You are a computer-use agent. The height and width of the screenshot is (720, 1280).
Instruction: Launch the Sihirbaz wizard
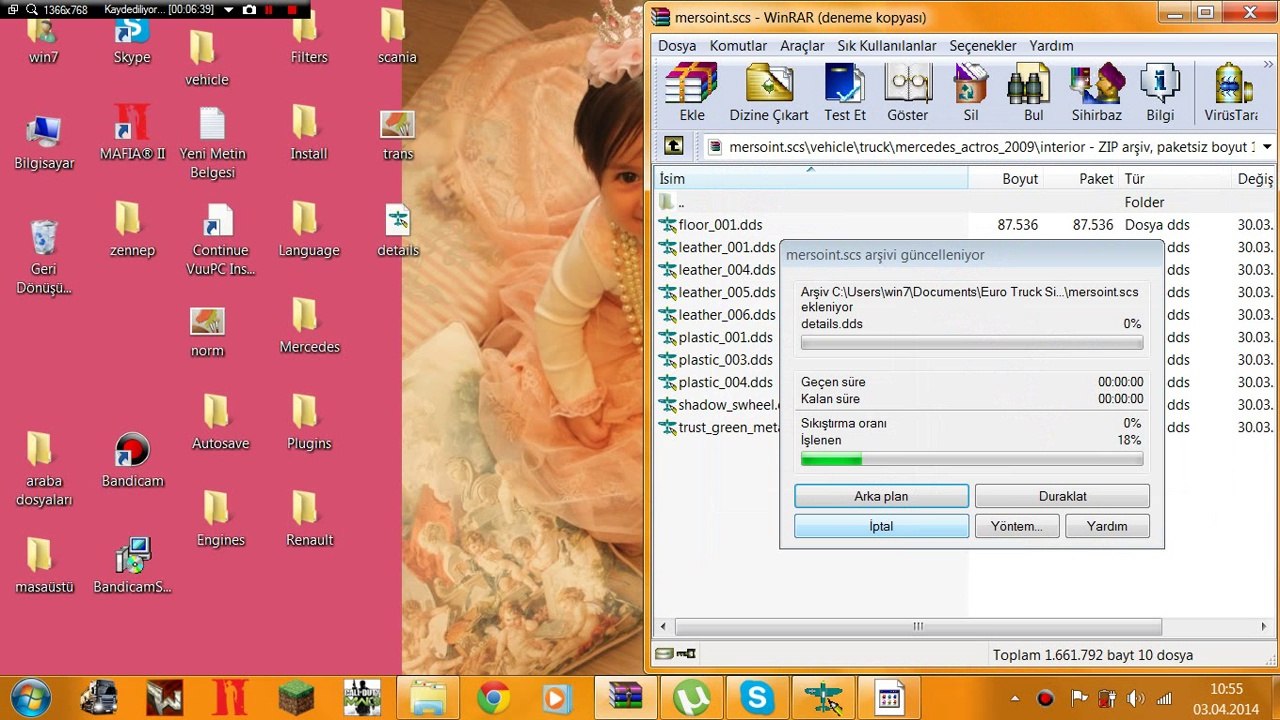click(1096, 92)
